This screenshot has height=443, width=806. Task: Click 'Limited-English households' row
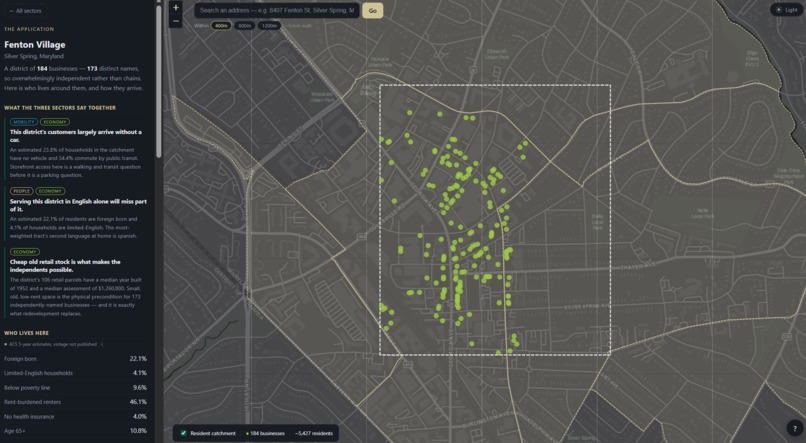(76, 373)
